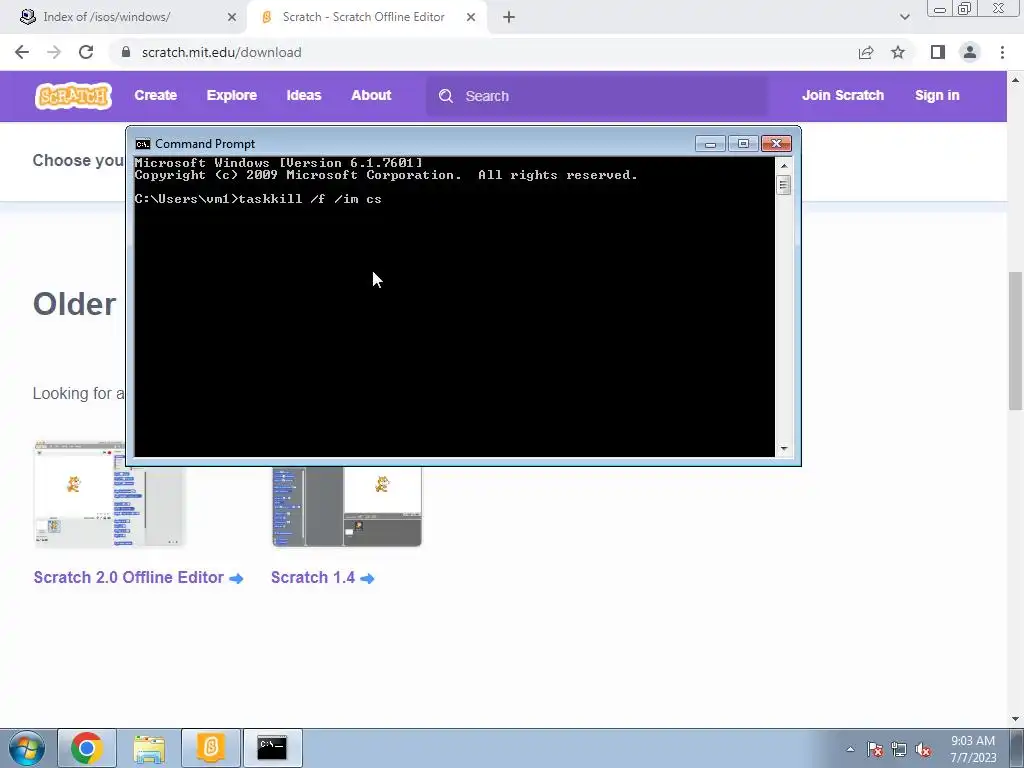Open the taskbar clock showing 9:03 AM
This screenshot has width=1024, height=768.
pos(973,749)
